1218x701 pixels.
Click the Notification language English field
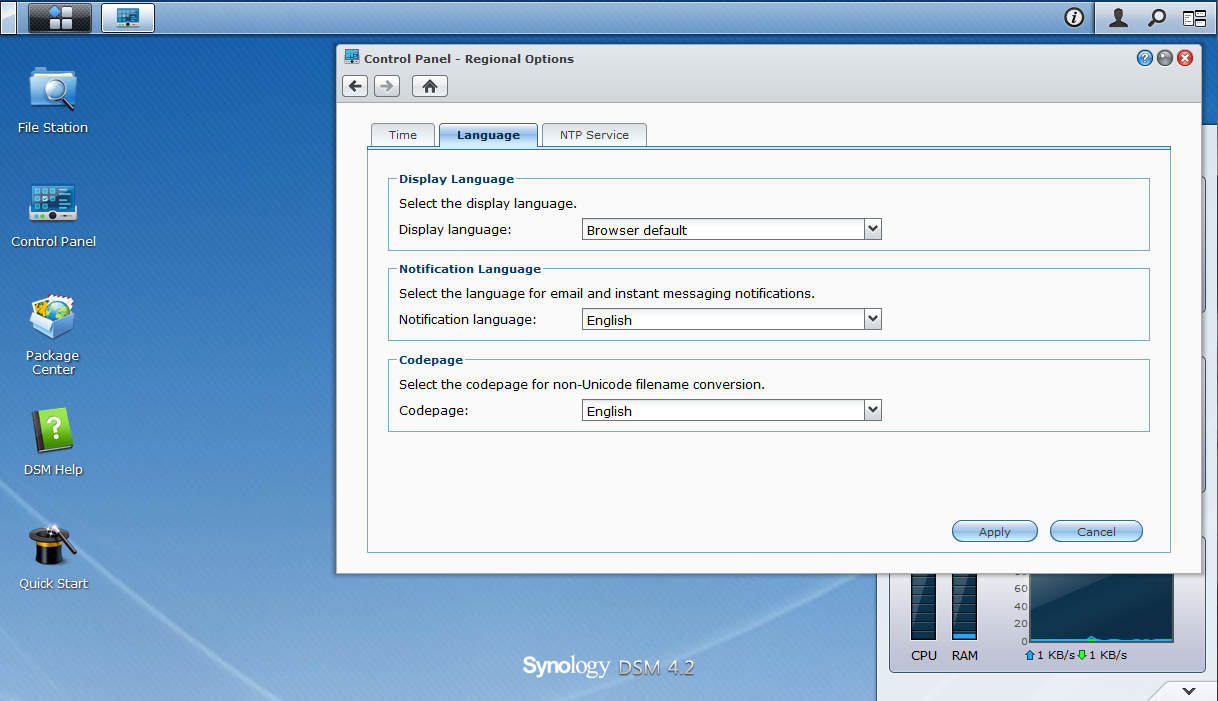tap(723, 320)
